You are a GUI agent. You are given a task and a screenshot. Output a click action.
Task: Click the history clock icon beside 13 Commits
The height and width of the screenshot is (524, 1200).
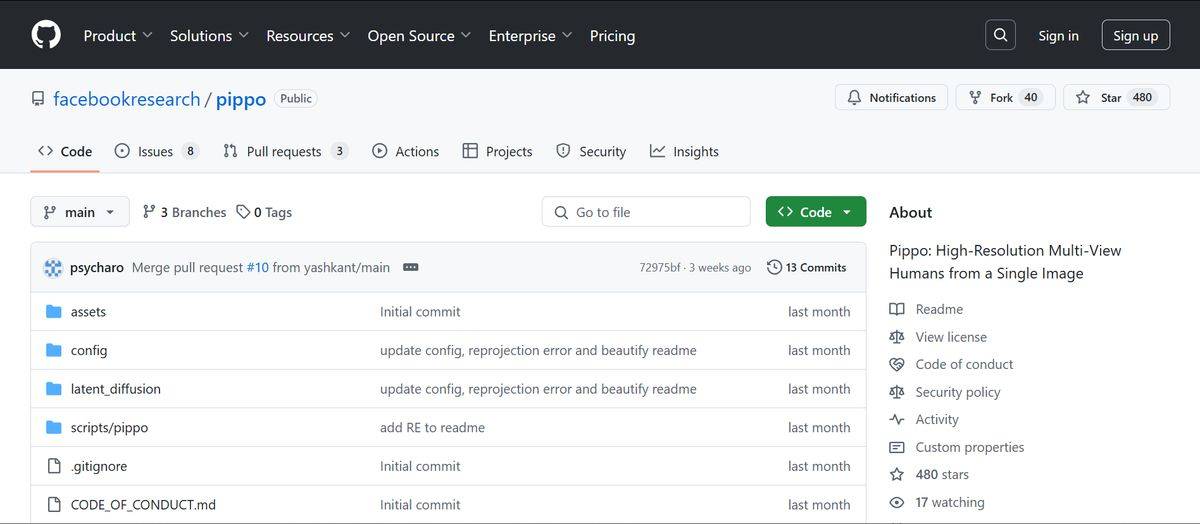[774, 267]
